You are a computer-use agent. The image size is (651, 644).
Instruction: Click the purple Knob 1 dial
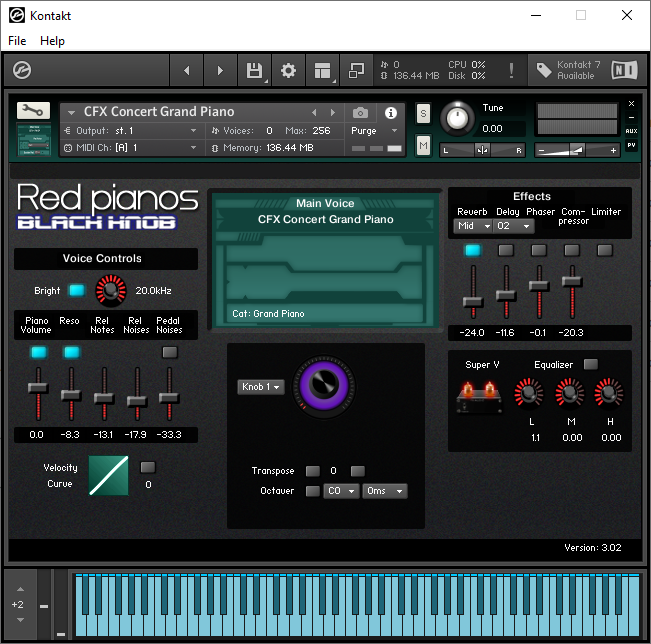coord(324,386)
